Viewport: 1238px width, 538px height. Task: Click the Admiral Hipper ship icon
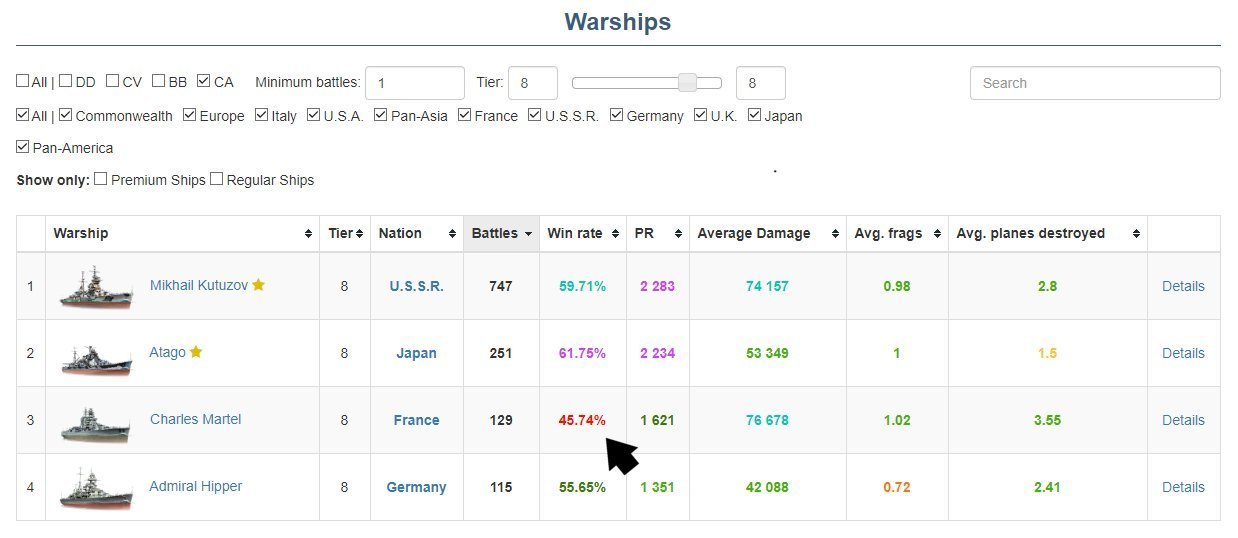click(95, 488)
